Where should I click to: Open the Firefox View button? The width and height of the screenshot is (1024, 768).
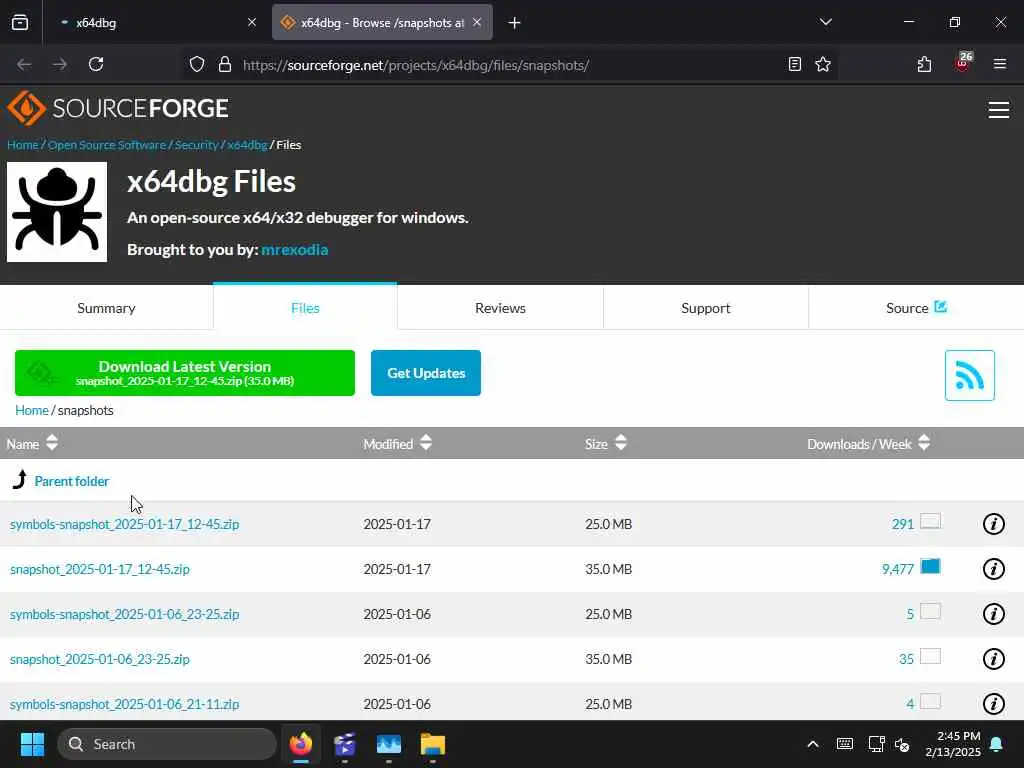pos(20,23)
